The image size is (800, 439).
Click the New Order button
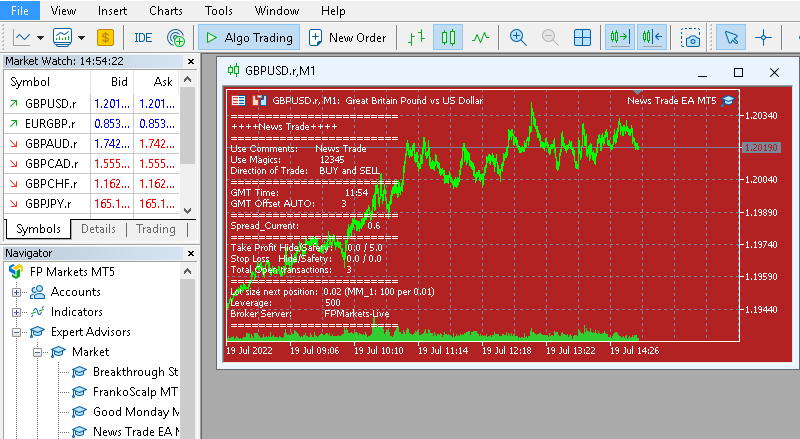point(348,38)
